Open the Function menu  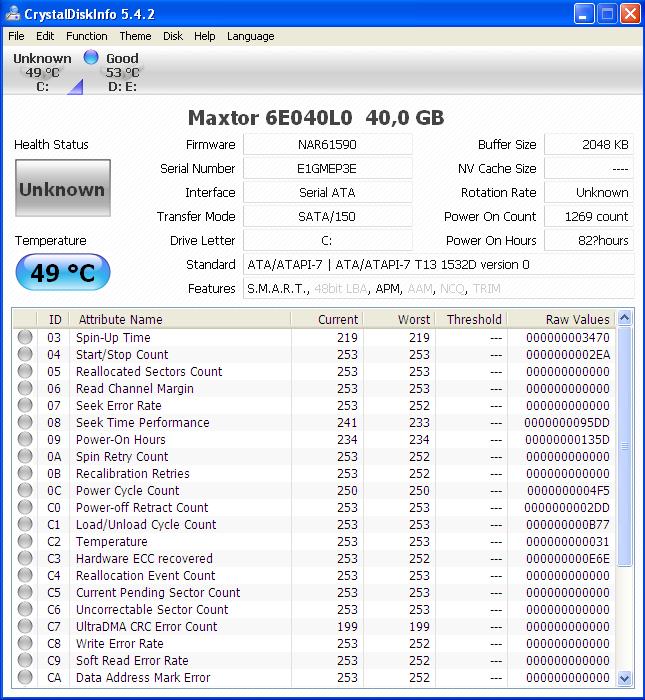[87, 36]
